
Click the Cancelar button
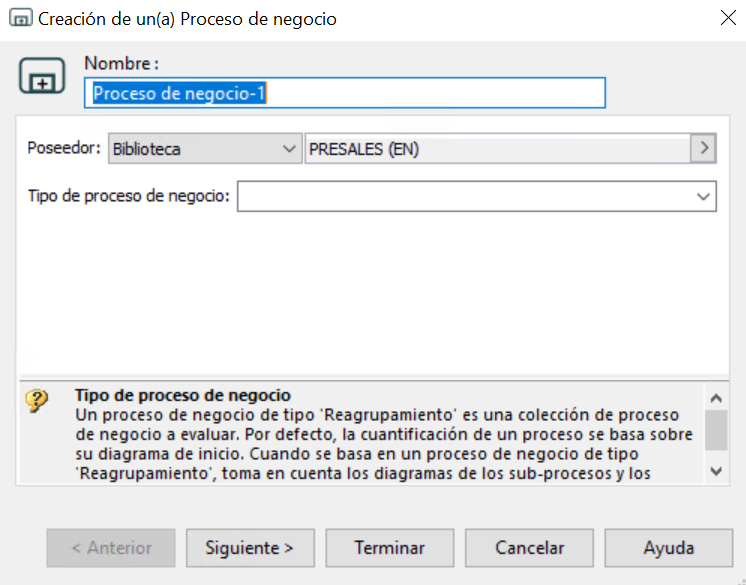click(x=529, y=548)
